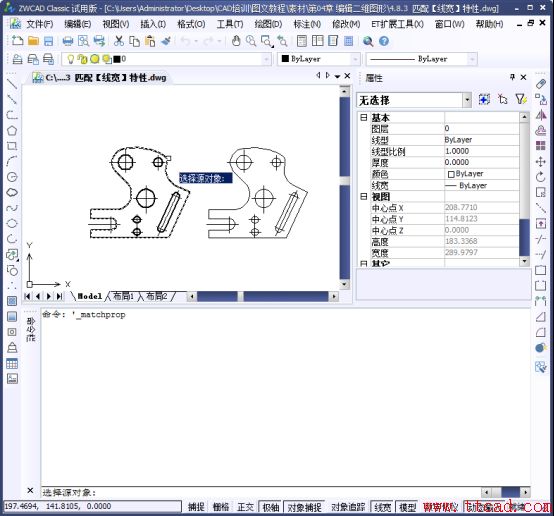This screenshot has width=554, height=516.
Task: Click the 颜色 ByLayer color swatch property
Action: 482,174
